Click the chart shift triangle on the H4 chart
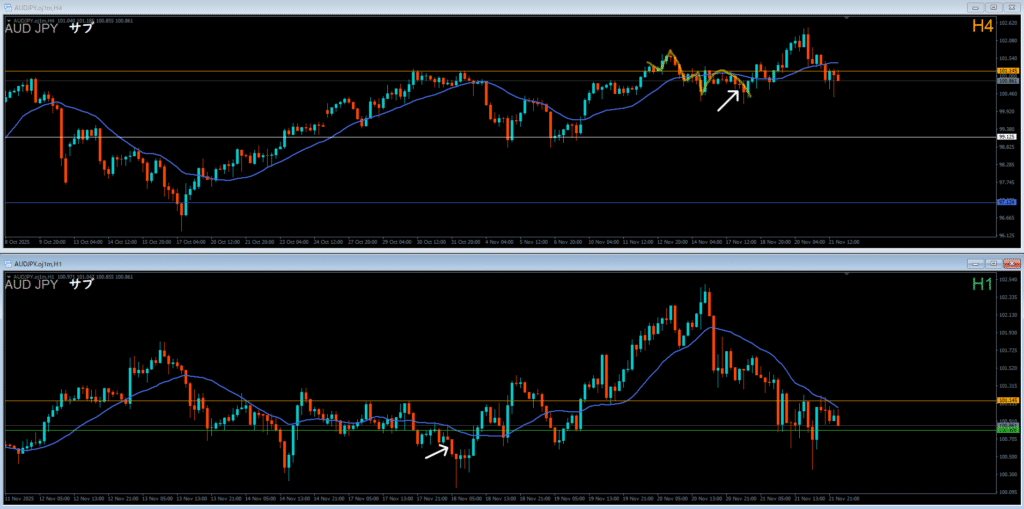The height and width of the screenshot is (509, 1024). coord(846,19)
